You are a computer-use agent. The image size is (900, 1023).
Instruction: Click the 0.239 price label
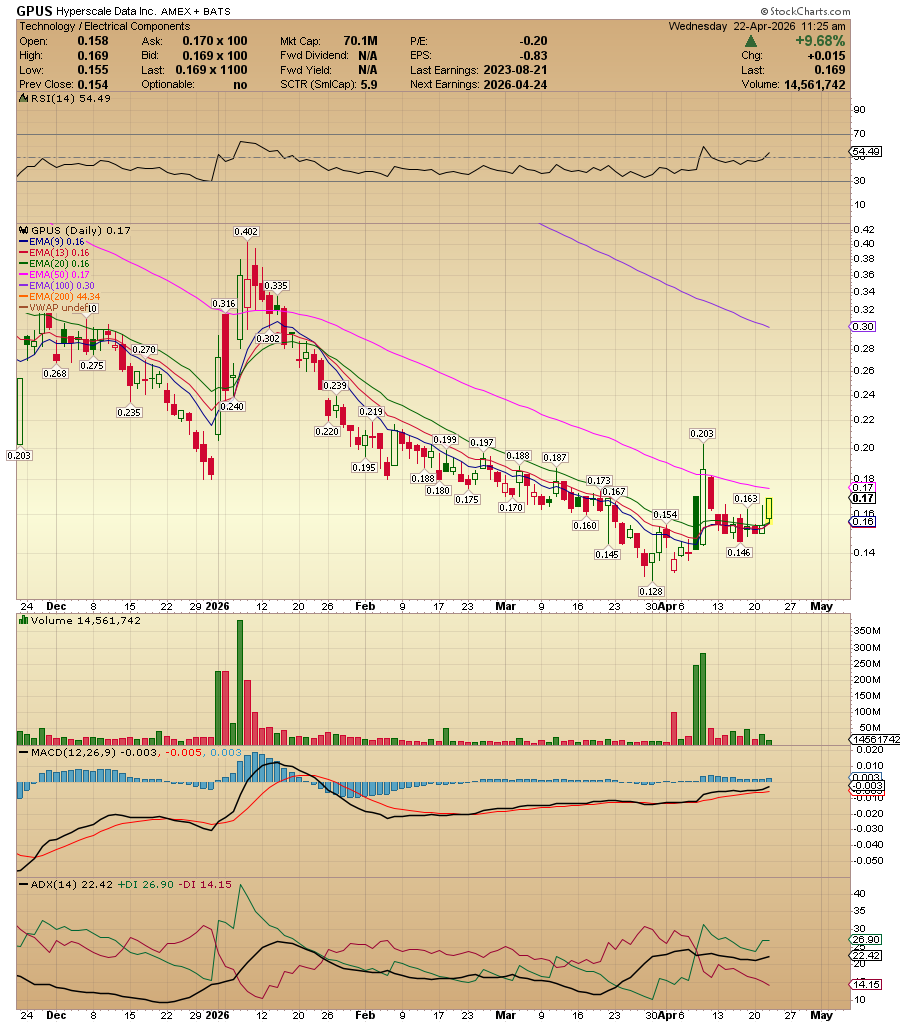point(335,386)
